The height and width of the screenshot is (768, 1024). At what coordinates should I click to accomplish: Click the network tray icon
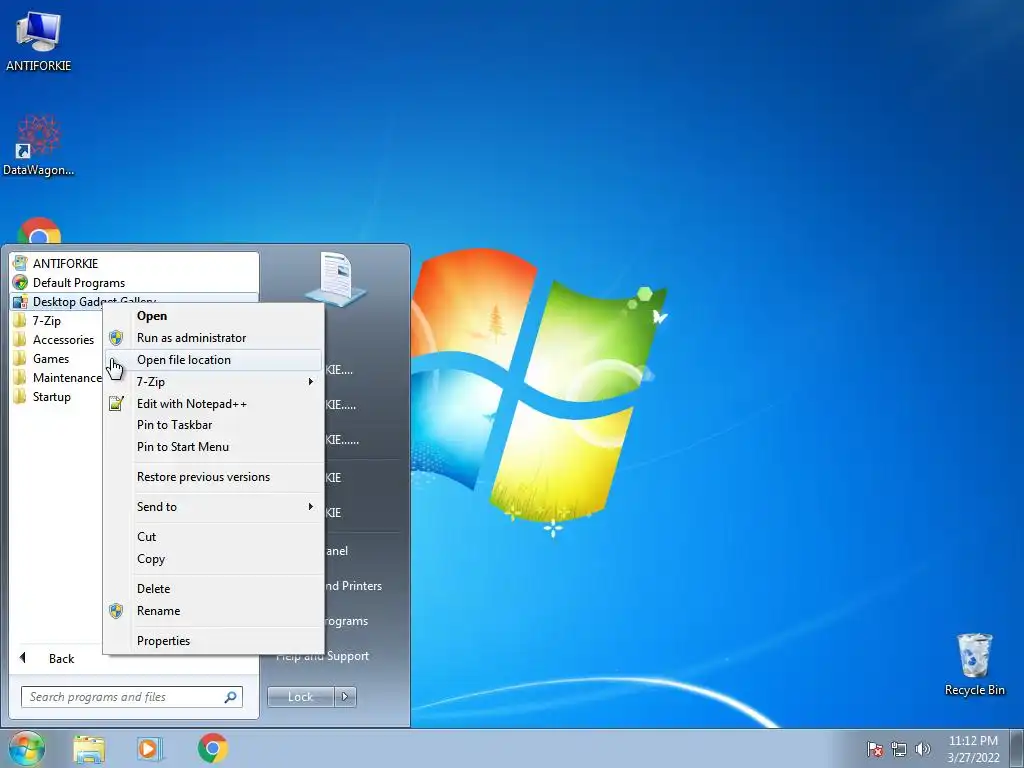[899, 749]
